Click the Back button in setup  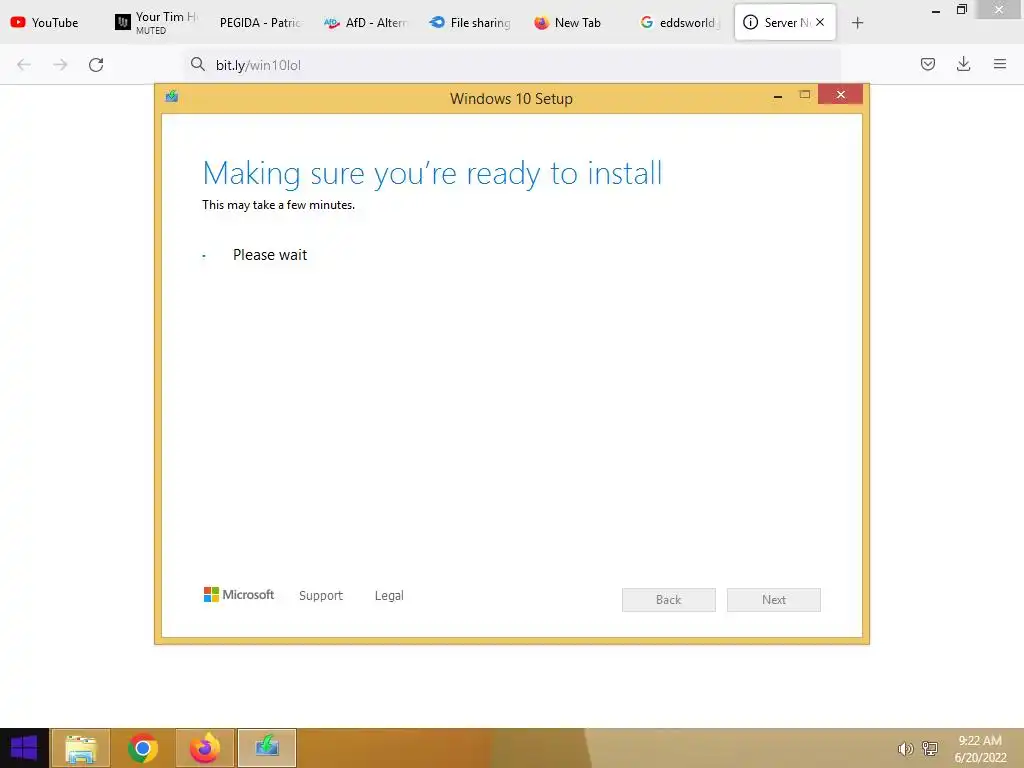(669, 600)
